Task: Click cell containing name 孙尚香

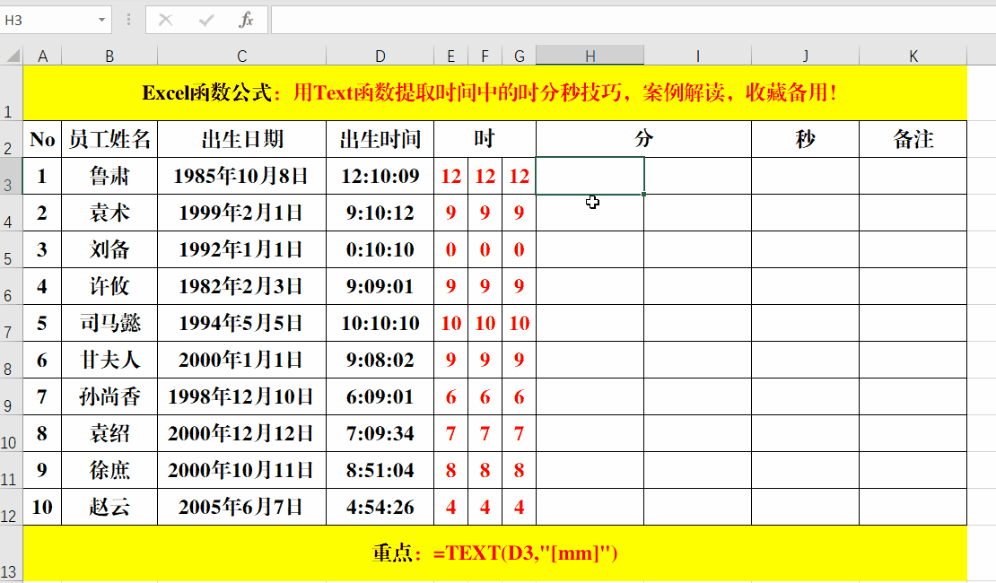Action: (109, 397)
